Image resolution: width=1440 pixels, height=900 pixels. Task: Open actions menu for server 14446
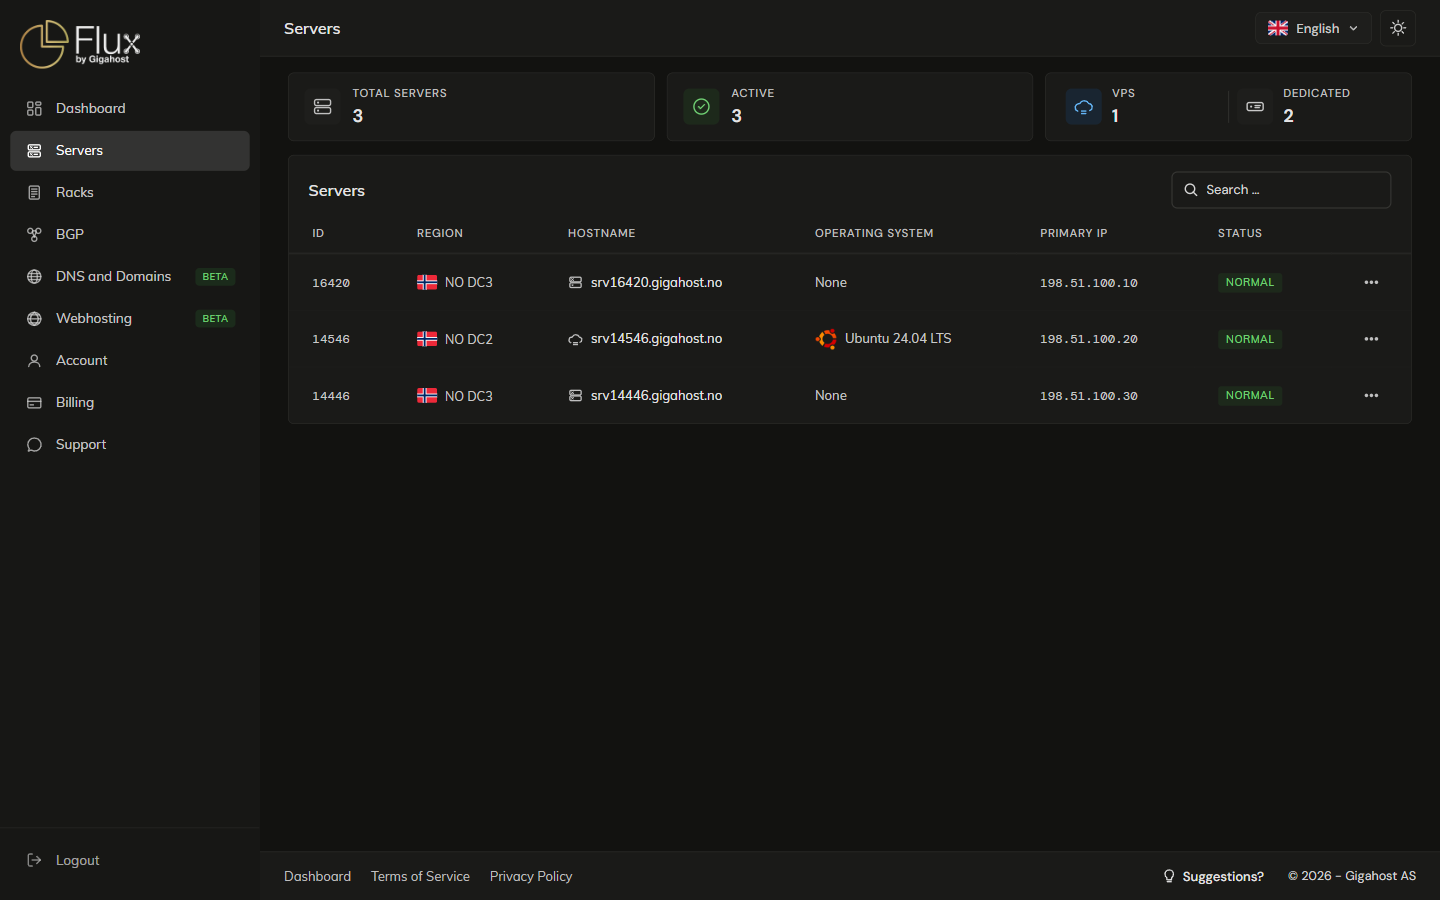[x=1371, y=395]
